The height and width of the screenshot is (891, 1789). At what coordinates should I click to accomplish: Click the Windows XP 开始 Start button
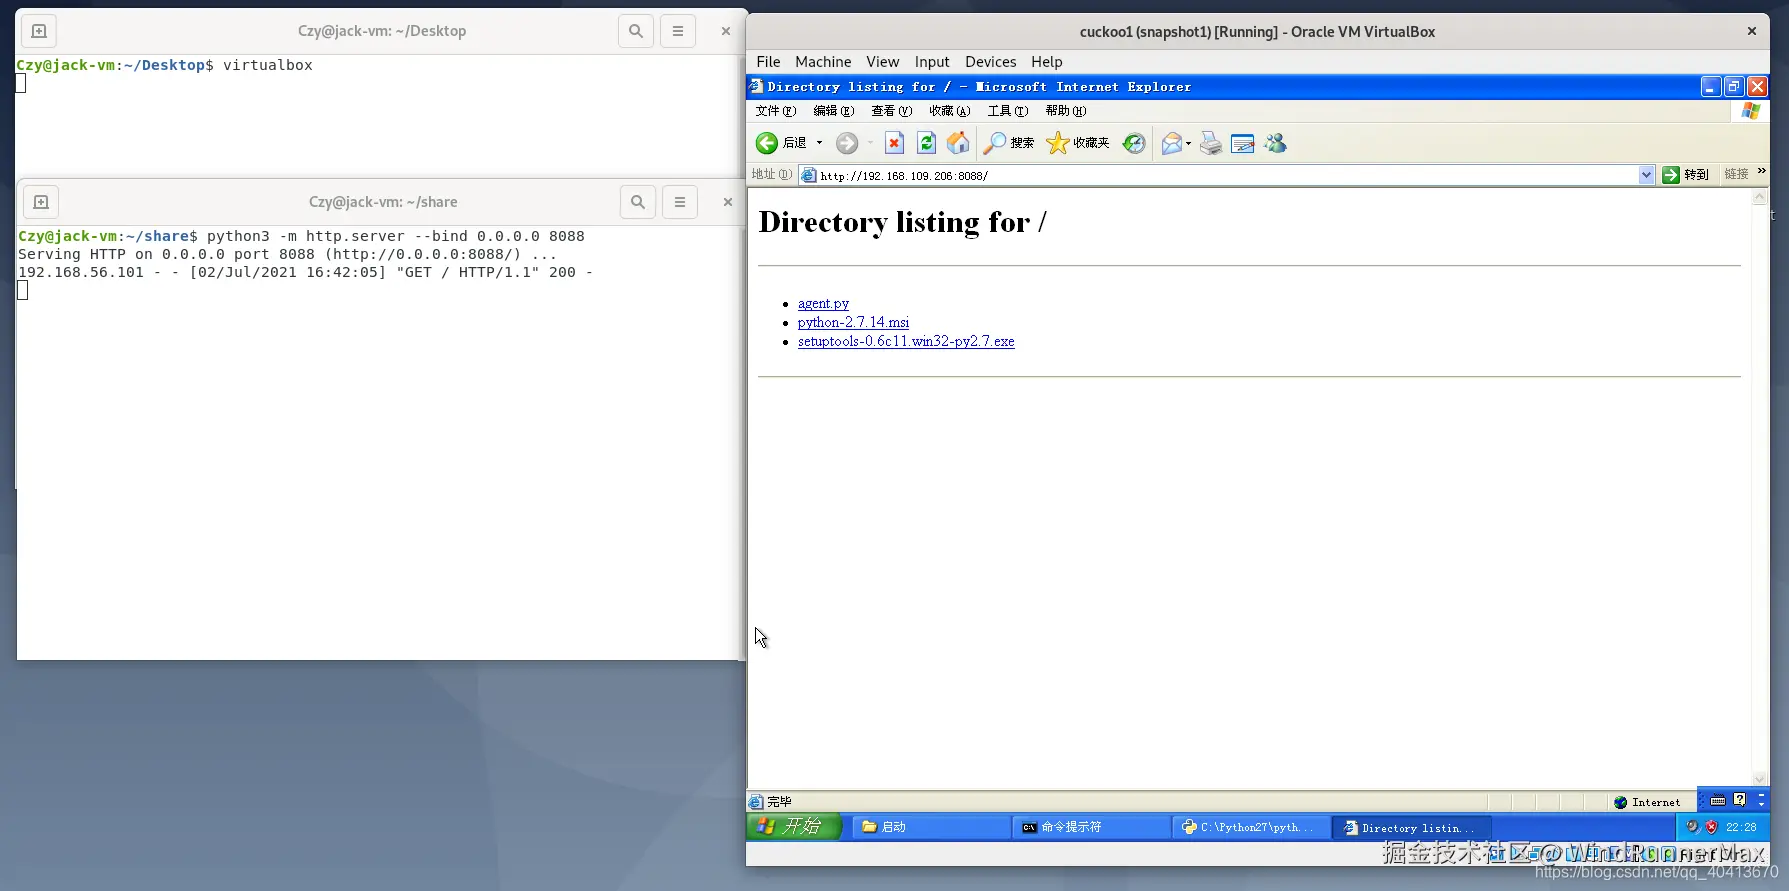coord(793,827)
